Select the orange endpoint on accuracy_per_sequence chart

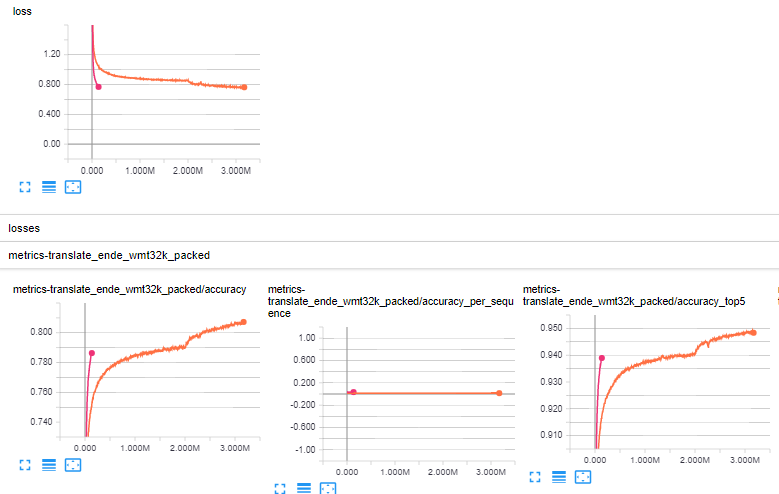point(499,393)
